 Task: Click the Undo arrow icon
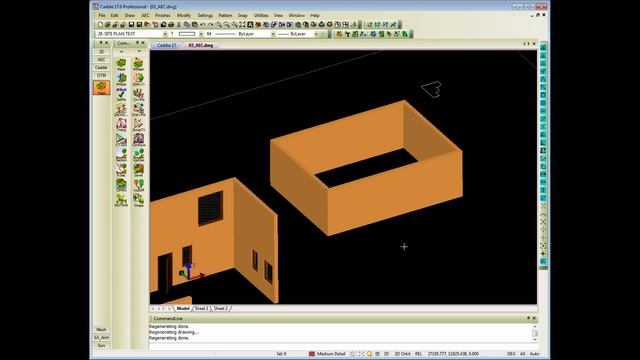pyautogui.click(x=202, y=25)
